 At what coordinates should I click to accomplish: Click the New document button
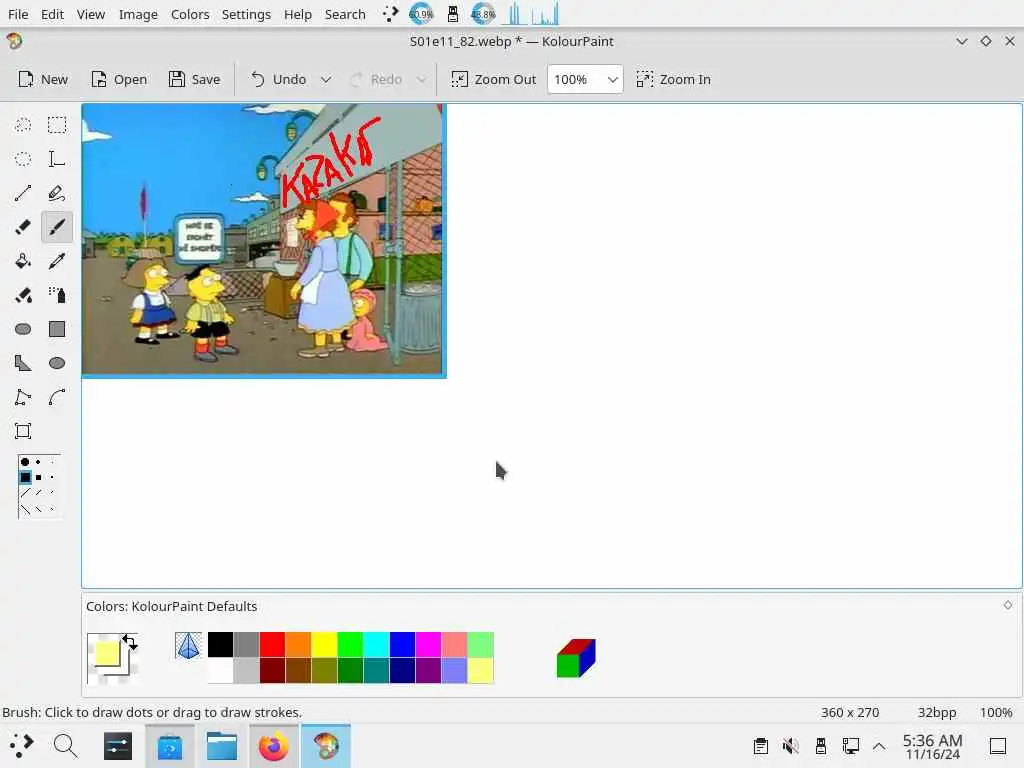point(43,79)
